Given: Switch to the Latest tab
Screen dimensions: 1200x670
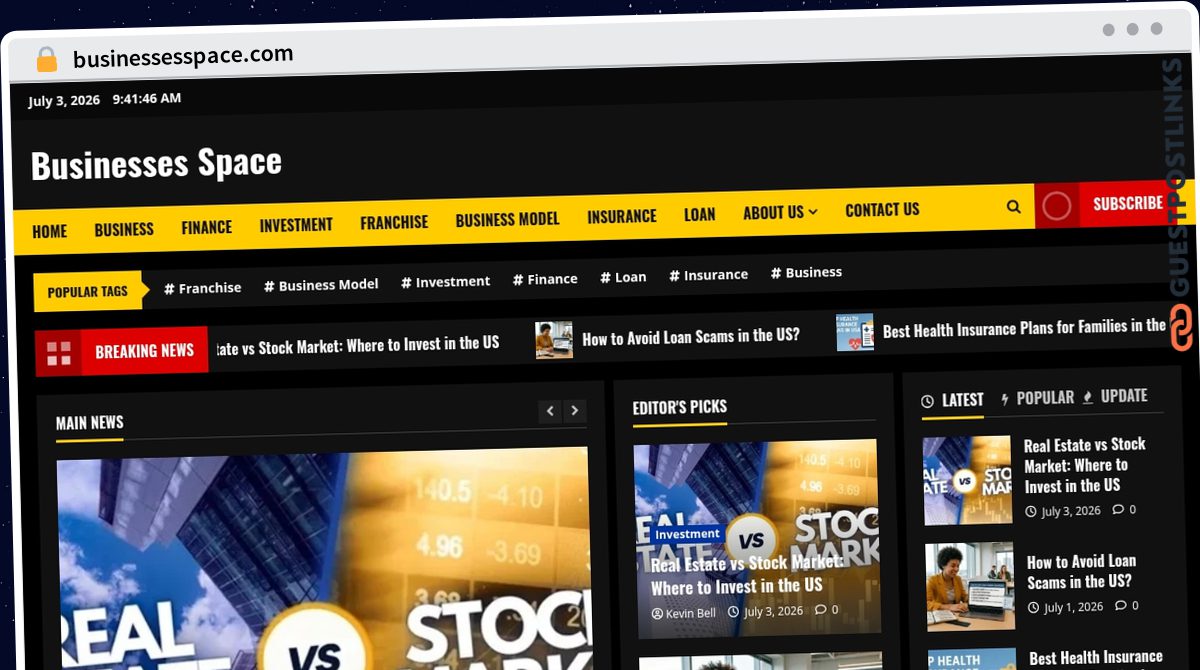Looking at the screenshot, I should pyautogui.click(x=953, y=400).
